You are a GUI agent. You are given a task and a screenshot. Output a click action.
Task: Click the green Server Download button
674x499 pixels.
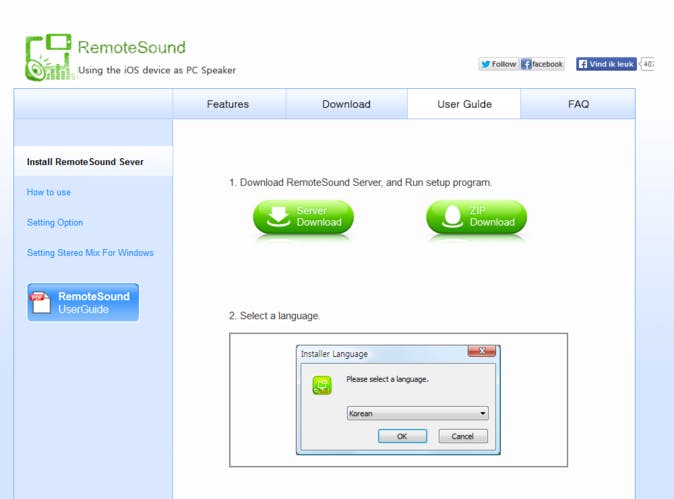click(x=303, y=217)
